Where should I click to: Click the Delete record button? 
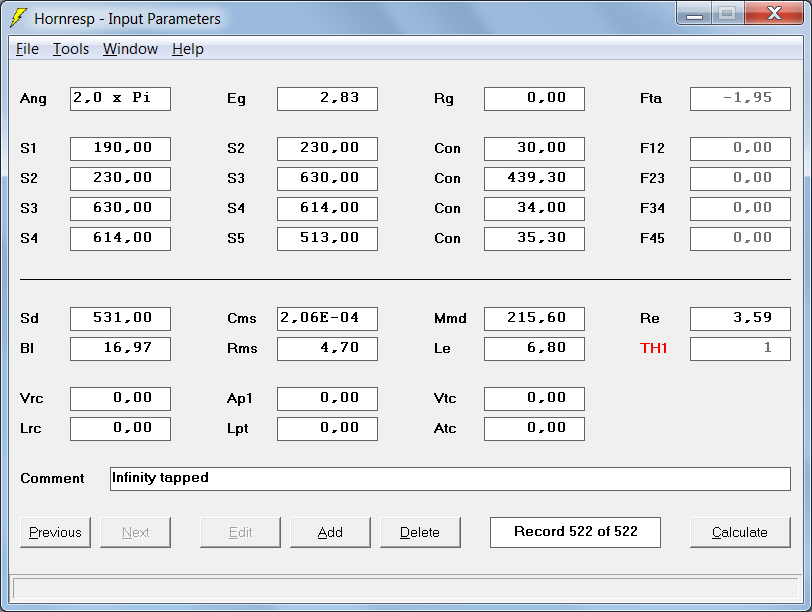420,532
